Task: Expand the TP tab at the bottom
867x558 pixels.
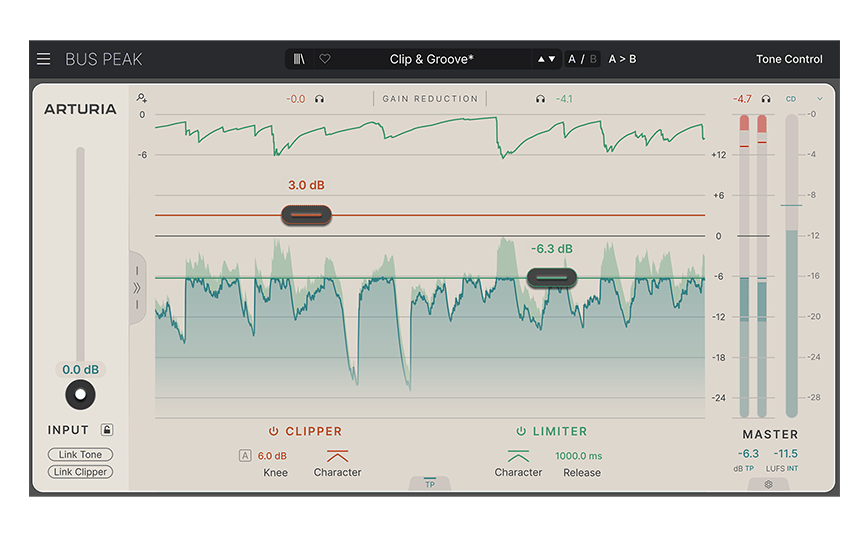Action: click(430, 483)
